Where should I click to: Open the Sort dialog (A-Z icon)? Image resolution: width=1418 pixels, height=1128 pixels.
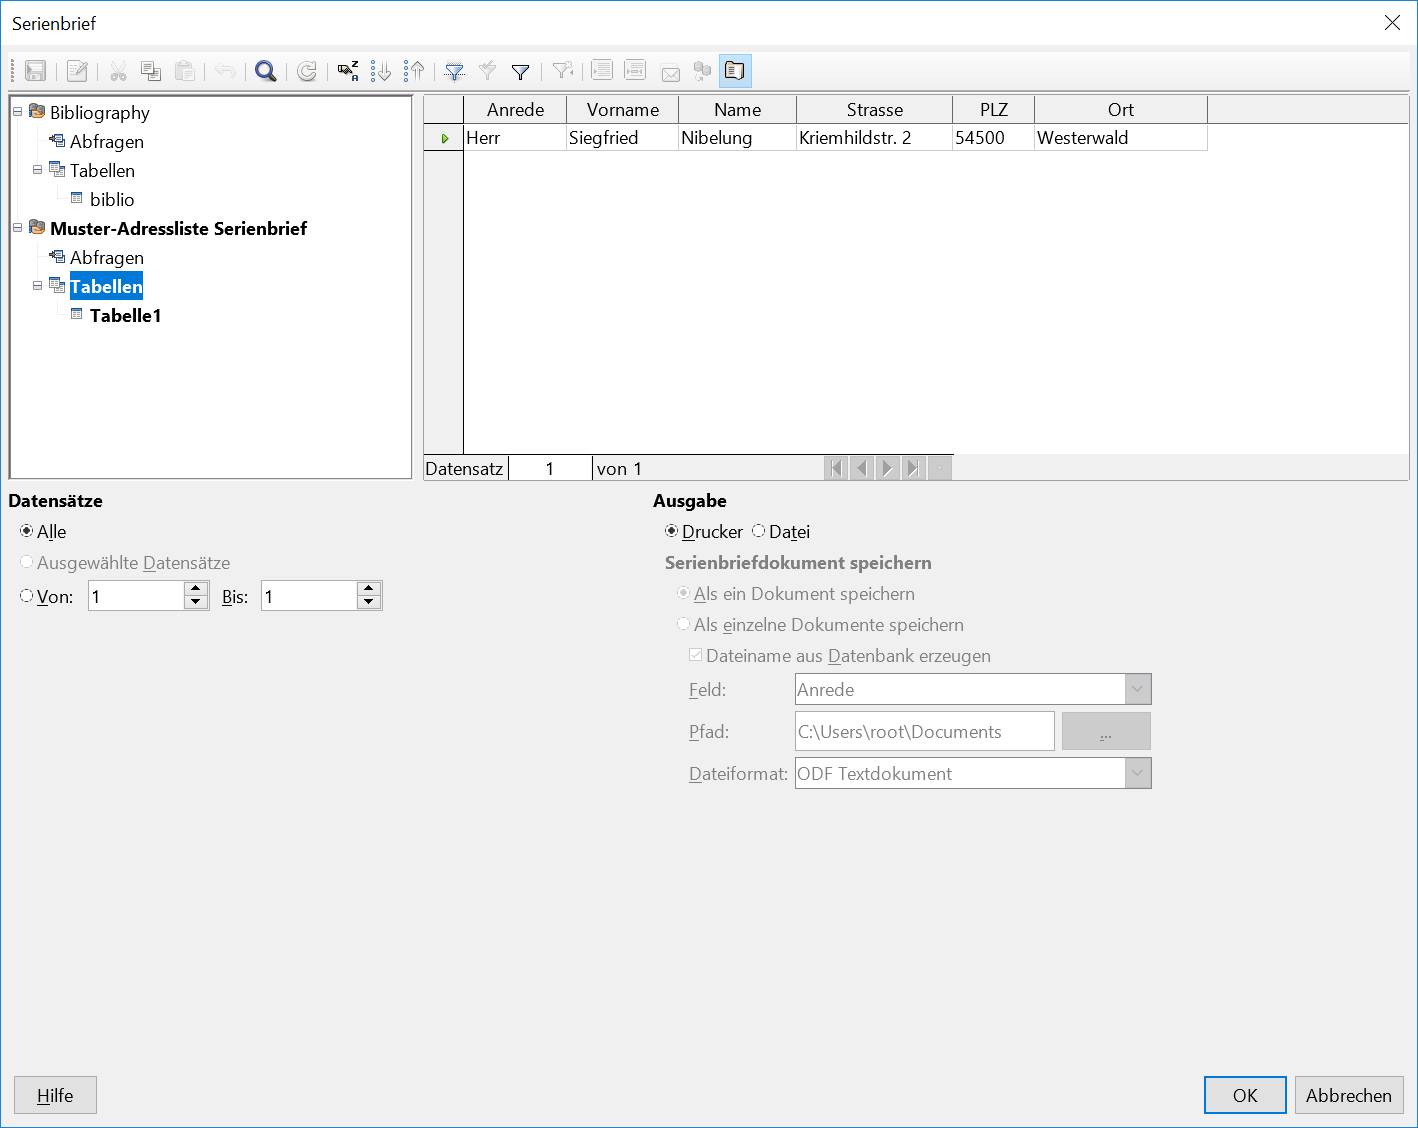click(348, 71)
